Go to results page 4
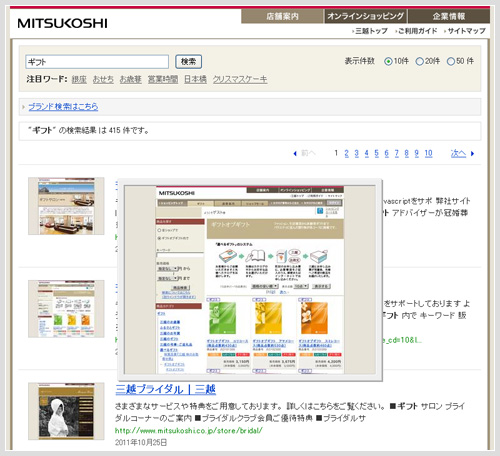Screen dimensions: 500x456 pos(366,153)
